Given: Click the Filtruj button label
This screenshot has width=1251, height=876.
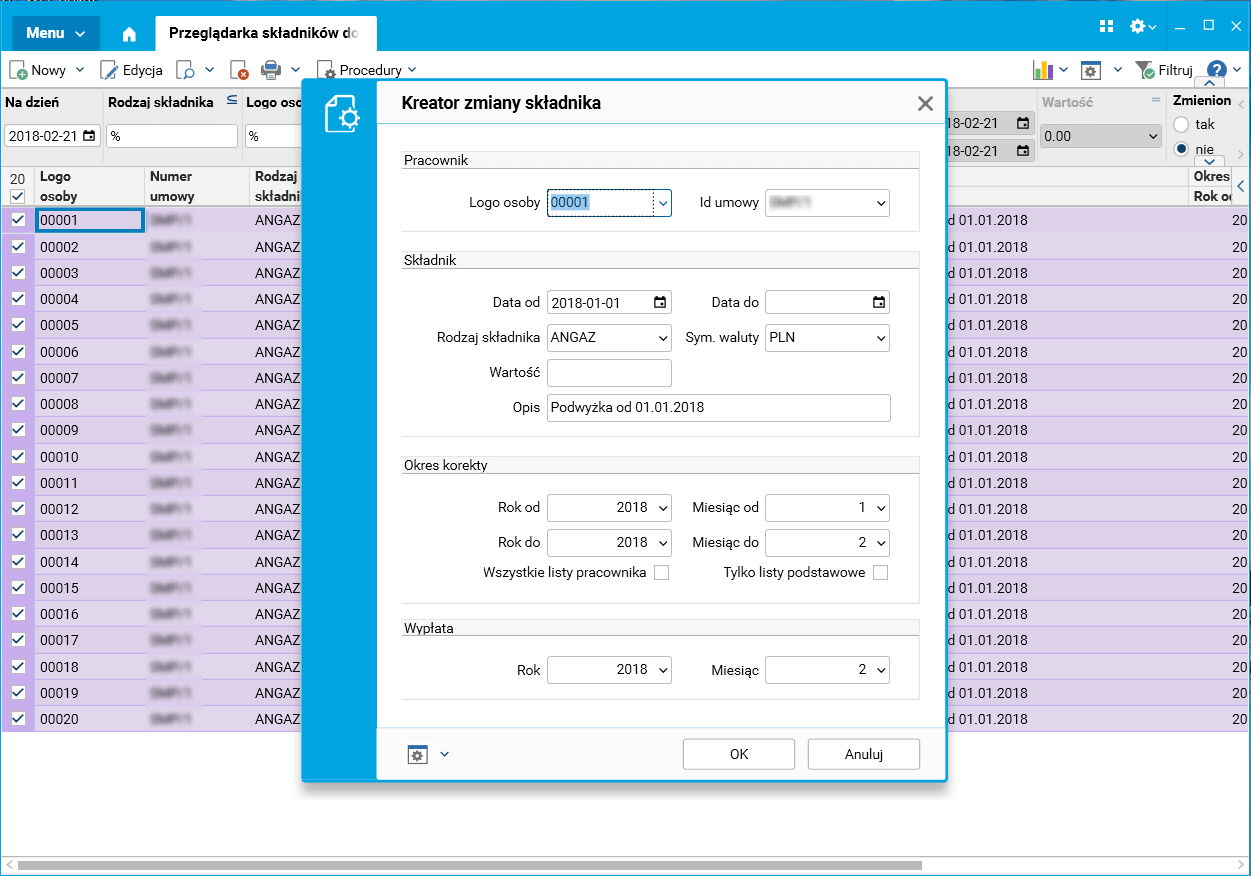Looking at the screenshot, I should 1175,70.
